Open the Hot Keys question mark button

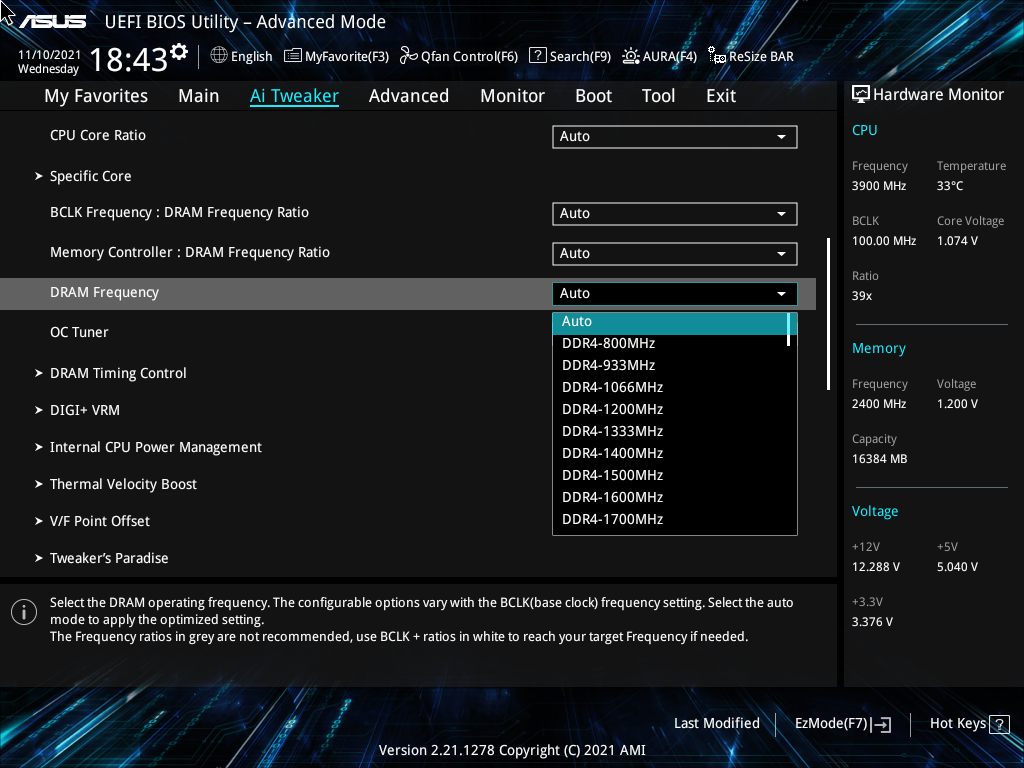coord(998,724)
